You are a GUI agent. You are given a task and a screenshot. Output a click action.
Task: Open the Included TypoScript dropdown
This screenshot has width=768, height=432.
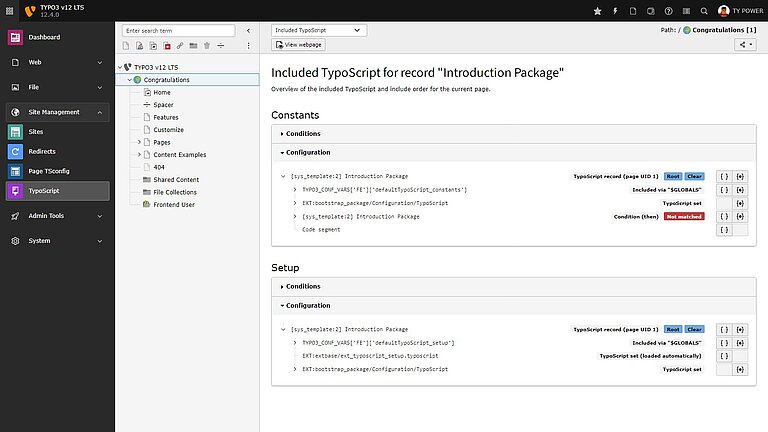pyautogui.click(x=319, y=31)
